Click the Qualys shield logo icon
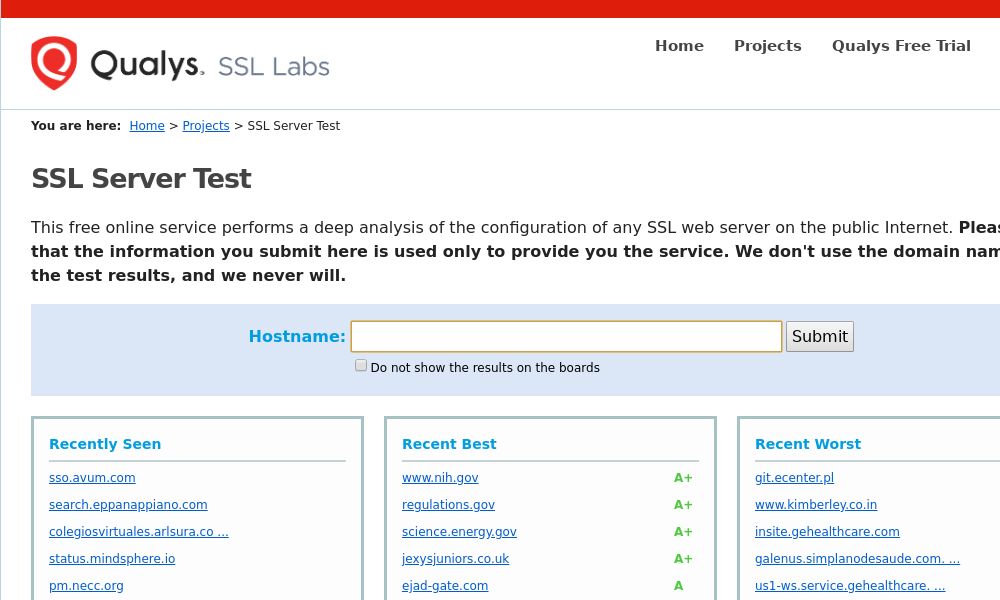Image resolution: width=1000 pixels, height=600 pixels. point(54,63)
